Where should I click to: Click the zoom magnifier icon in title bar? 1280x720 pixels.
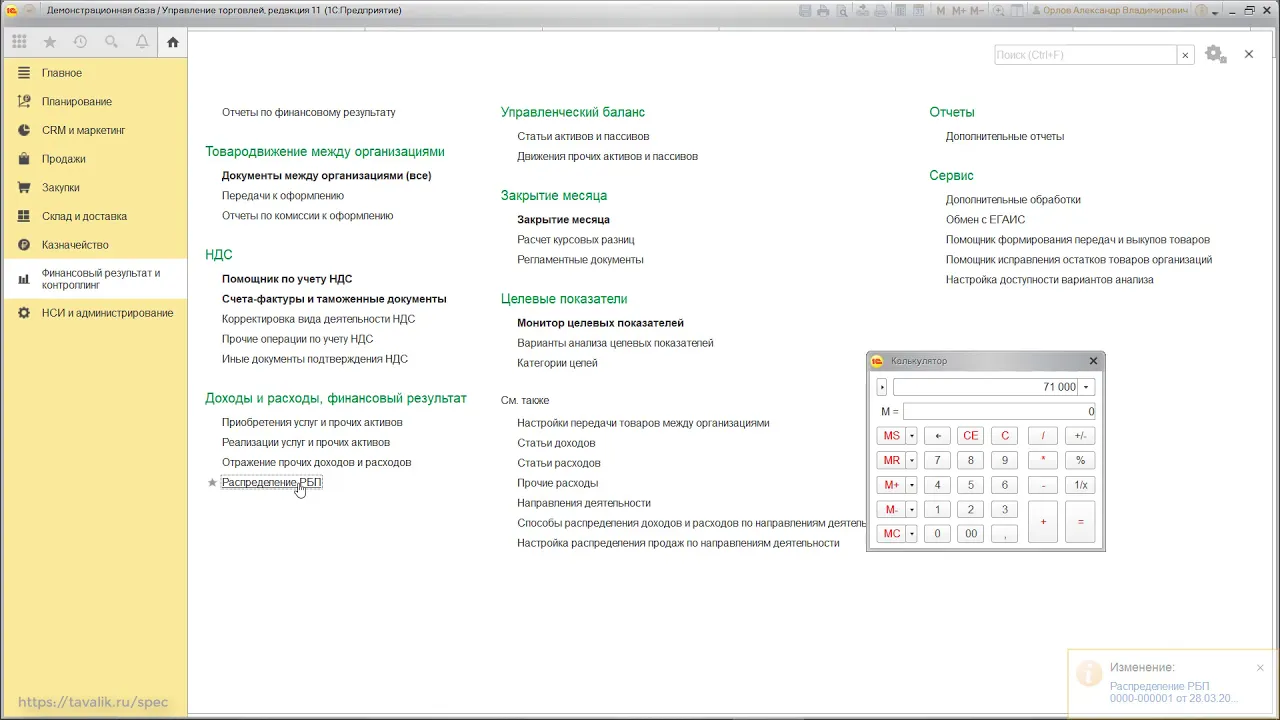point(998,10)
